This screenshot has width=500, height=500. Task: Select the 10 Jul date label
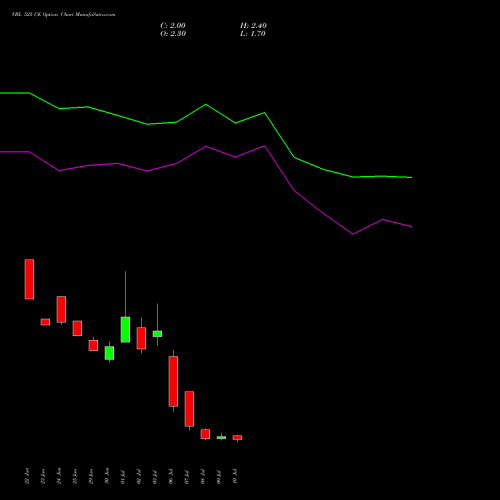pos(235,477)
